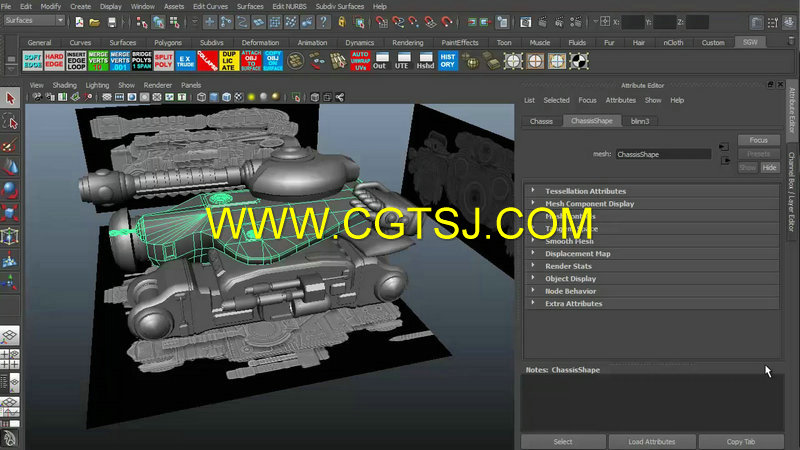Toggle textured display checker icon in viewport
The height and width of the screenshot is (450, 800).
[239, 97]
